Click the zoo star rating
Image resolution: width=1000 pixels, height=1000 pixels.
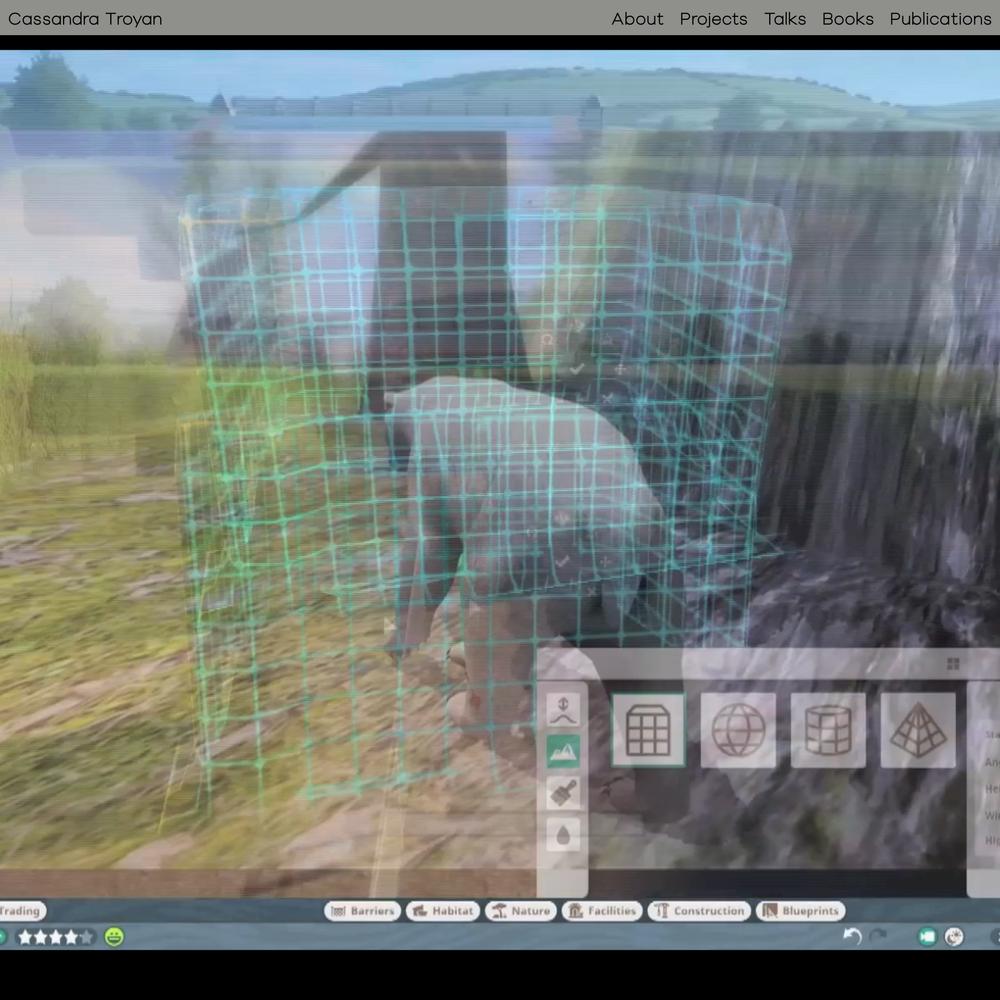pos(55,937)
